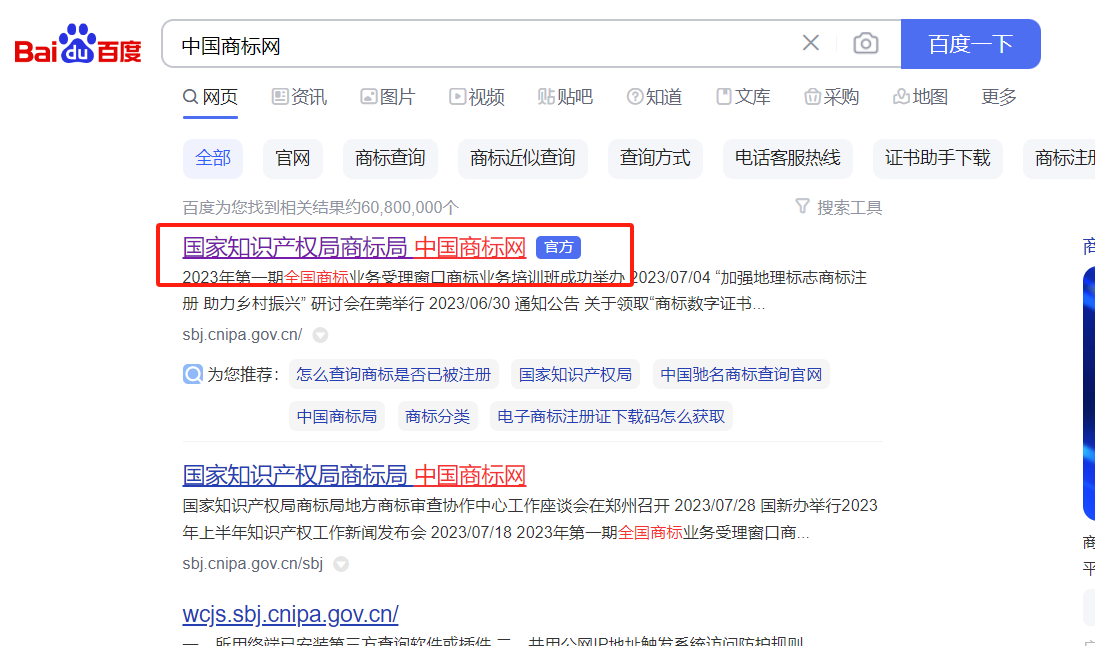Click into the search input field
The height and width of the screenshot is (646, 1095).
[480, 45]
